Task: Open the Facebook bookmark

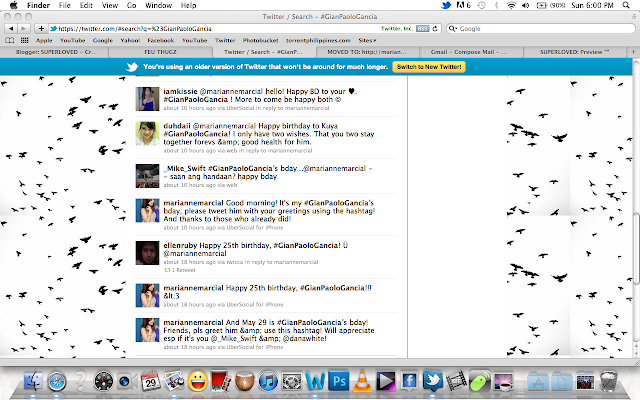Action: coord(160,40)
